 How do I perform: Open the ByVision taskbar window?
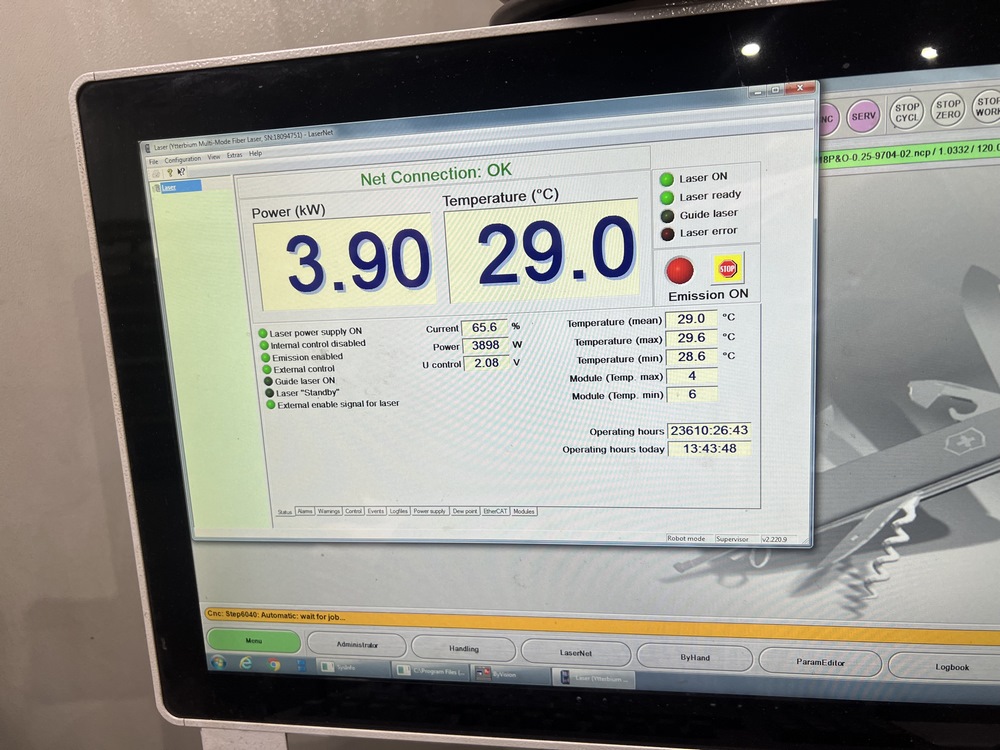pos(510,674)
